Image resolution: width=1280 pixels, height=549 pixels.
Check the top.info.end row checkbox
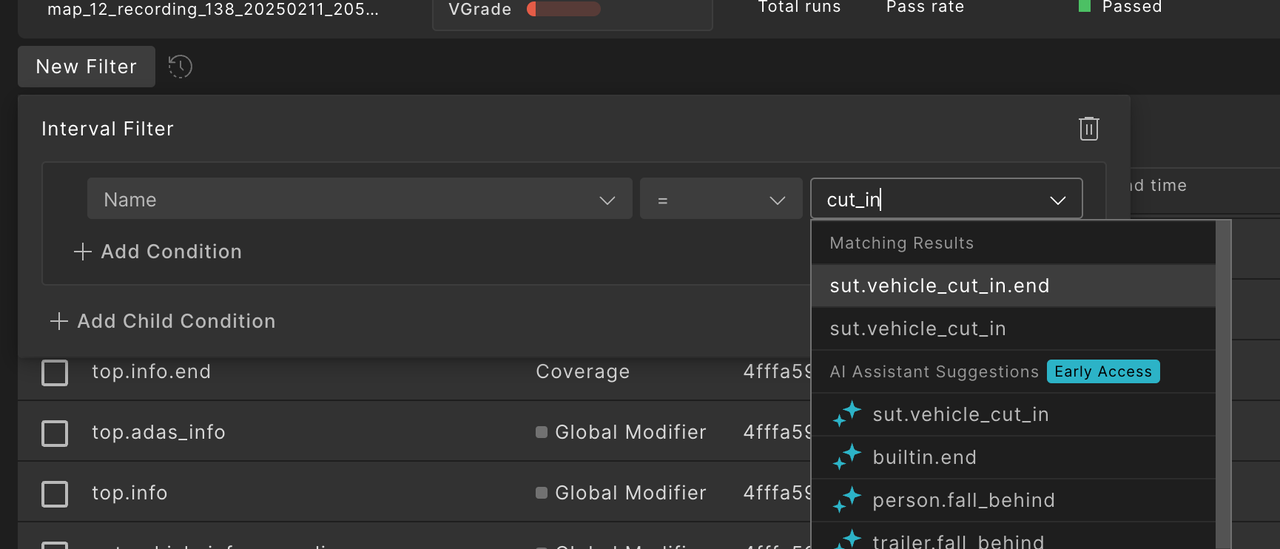(55, 372)
